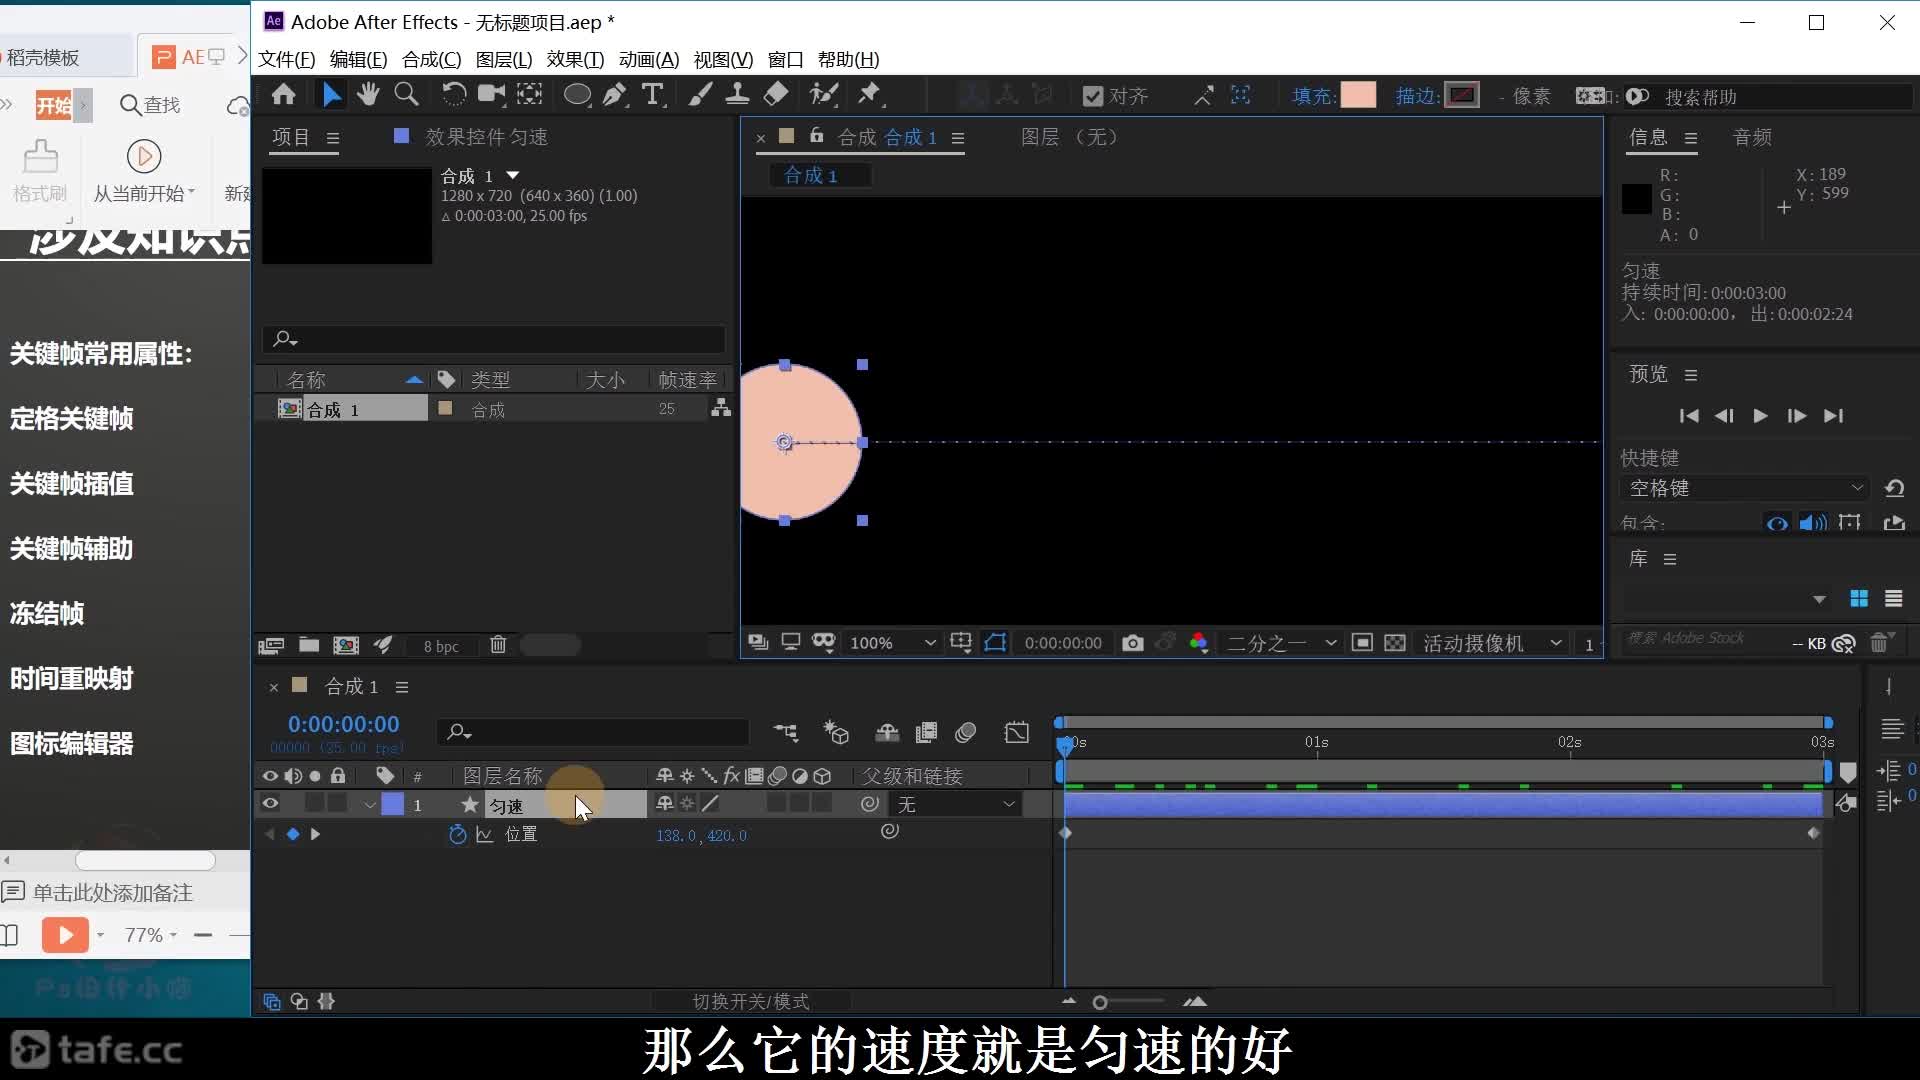Click the 查找 button in background window

tap(150, 105)
